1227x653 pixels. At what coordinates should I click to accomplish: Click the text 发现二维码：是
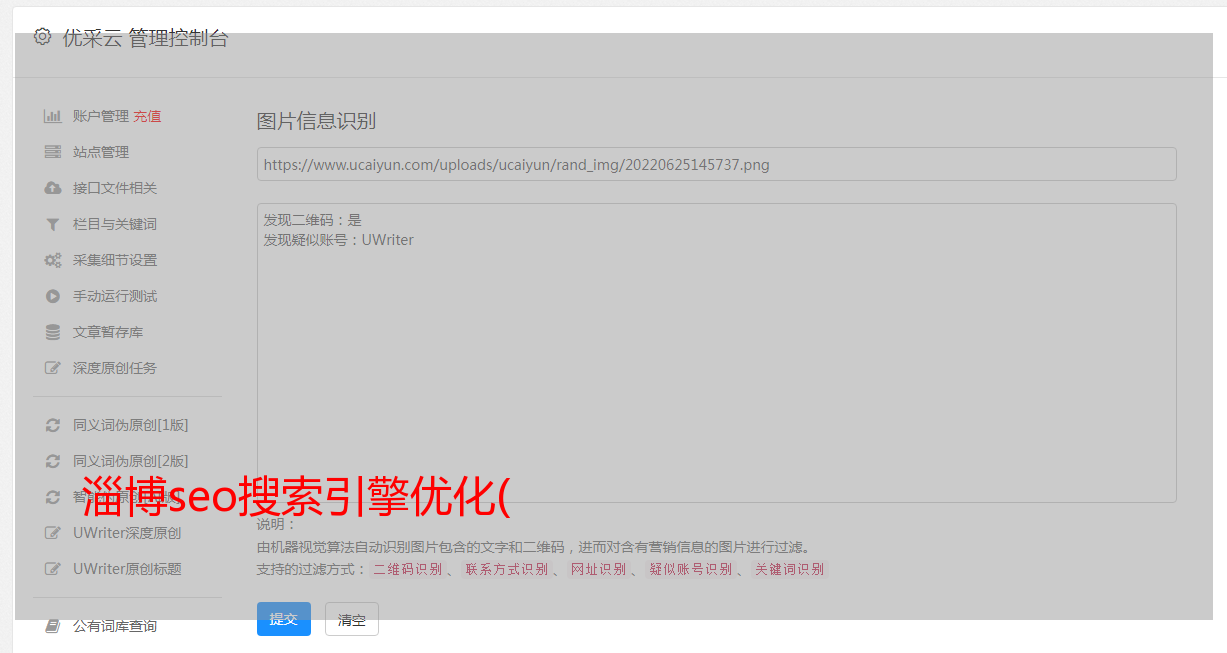point(312,220)
